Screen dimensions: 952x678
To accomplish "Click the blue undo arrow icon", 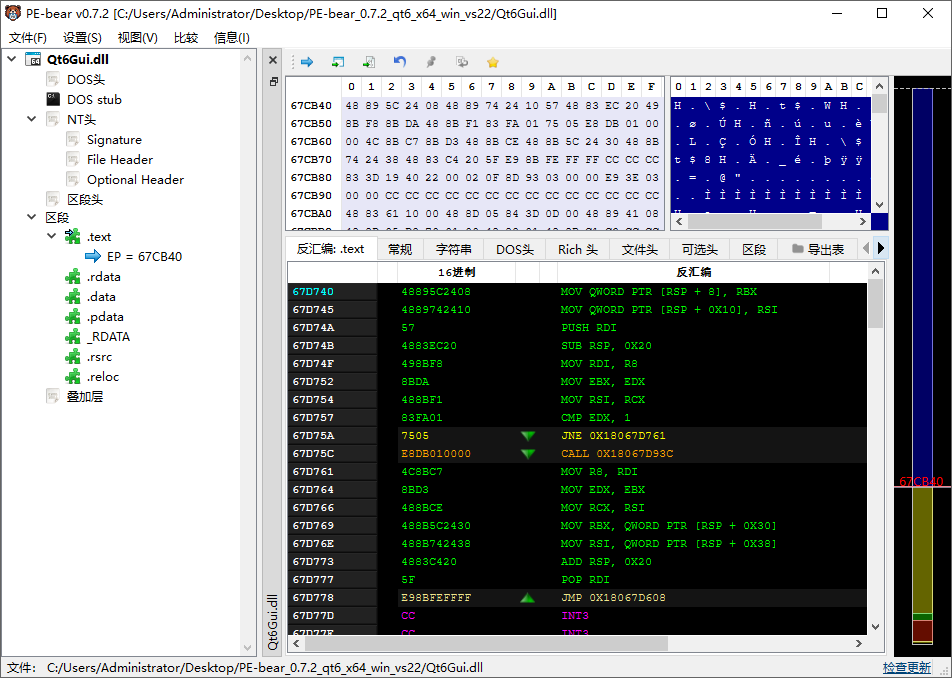I will 400,62.
